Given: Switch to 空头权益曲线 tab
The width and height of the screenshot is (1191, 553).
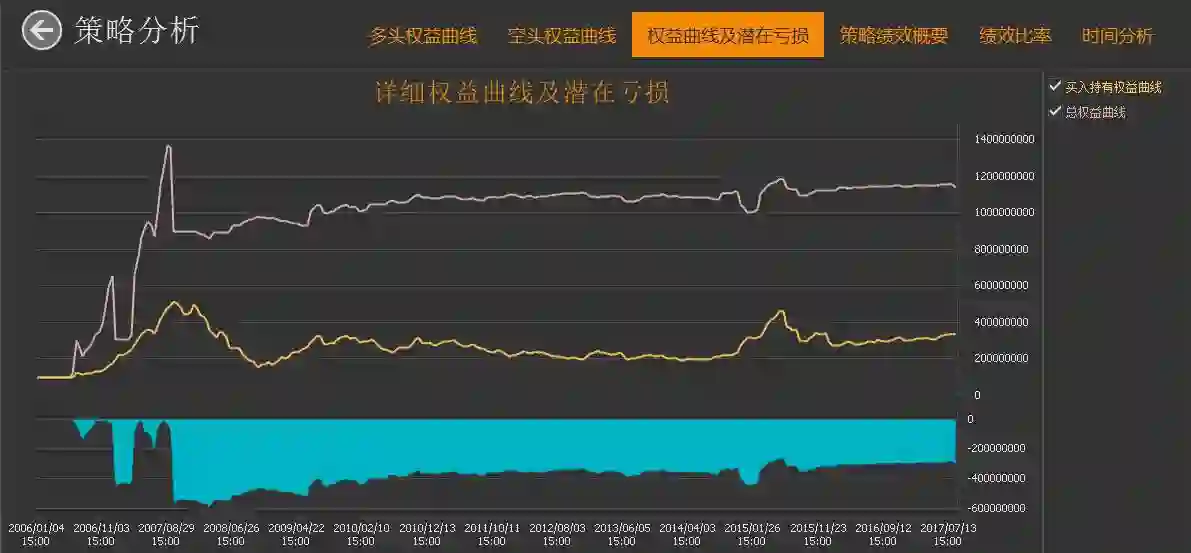Looking at the screenshot, I should [562, 36].
